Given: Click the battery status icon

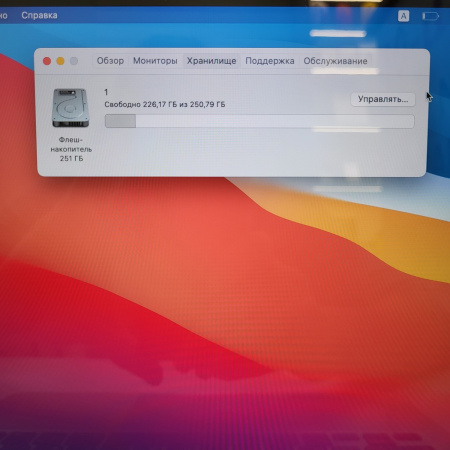Looking at the screenshot, I should [430, 16].
